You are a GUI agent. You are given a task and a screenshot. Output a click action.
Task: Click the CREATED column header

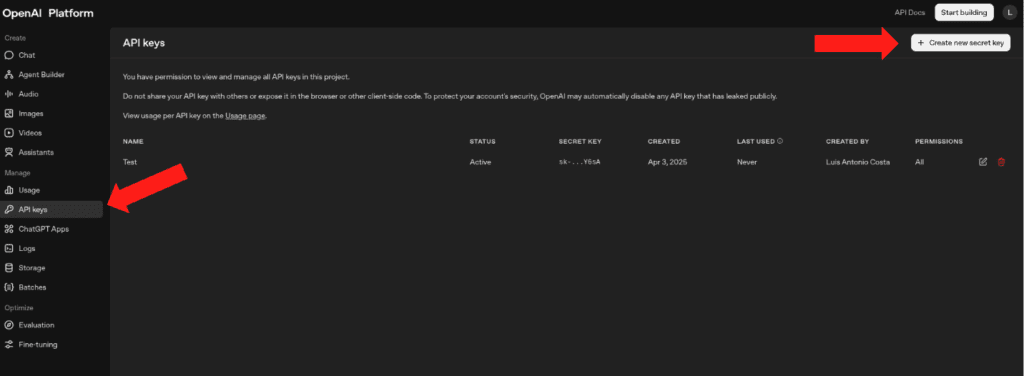point(664,141)
